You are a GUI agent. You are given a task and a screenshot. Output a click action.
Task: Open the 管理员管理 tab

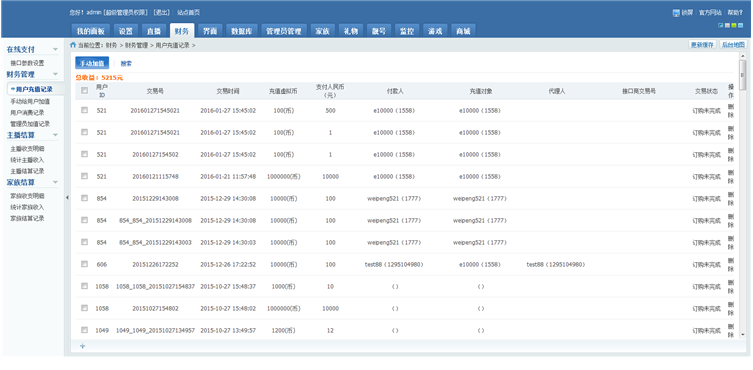pos(284,31)
